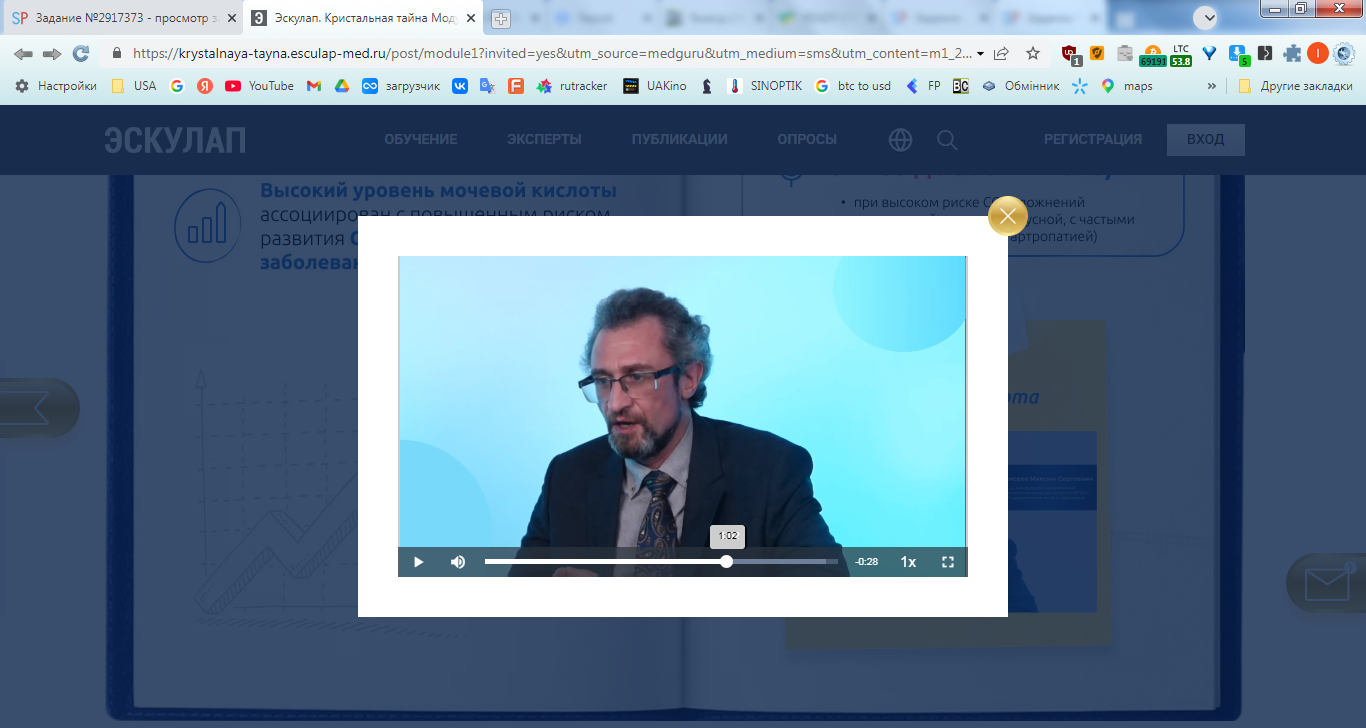Open the Настройки bookmark
The height and width of the screenshot is (728, 1366).
56,86
